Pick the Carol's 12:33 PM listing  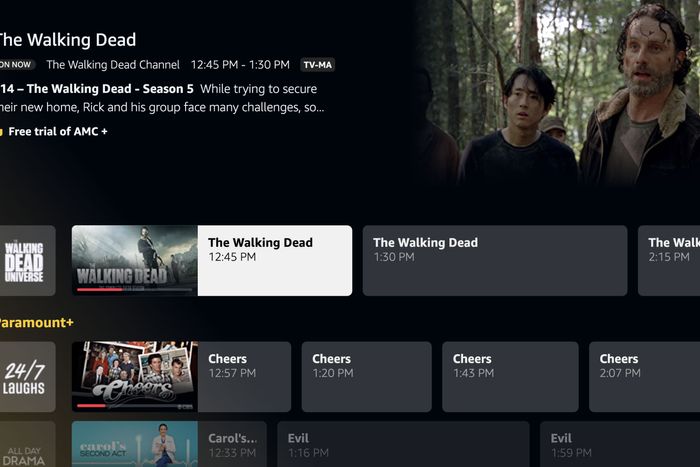(232, 444)
